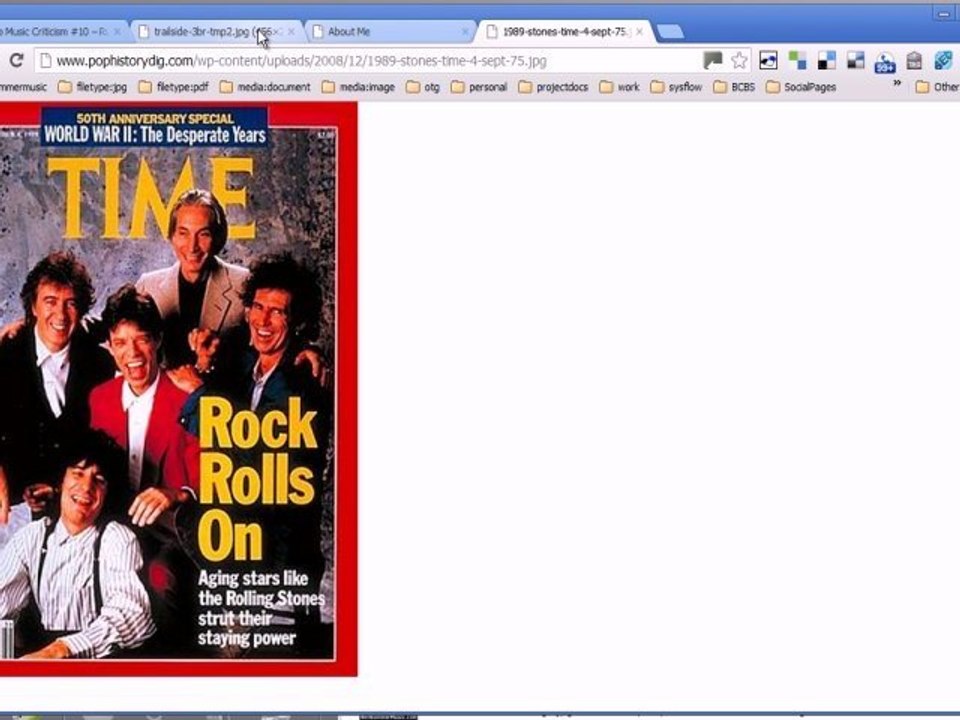Image resolution: width=960 pixels, height=720 pixels.
Task: Click the gray arrow icon beside the bookmark star
Action: (713, 60)
